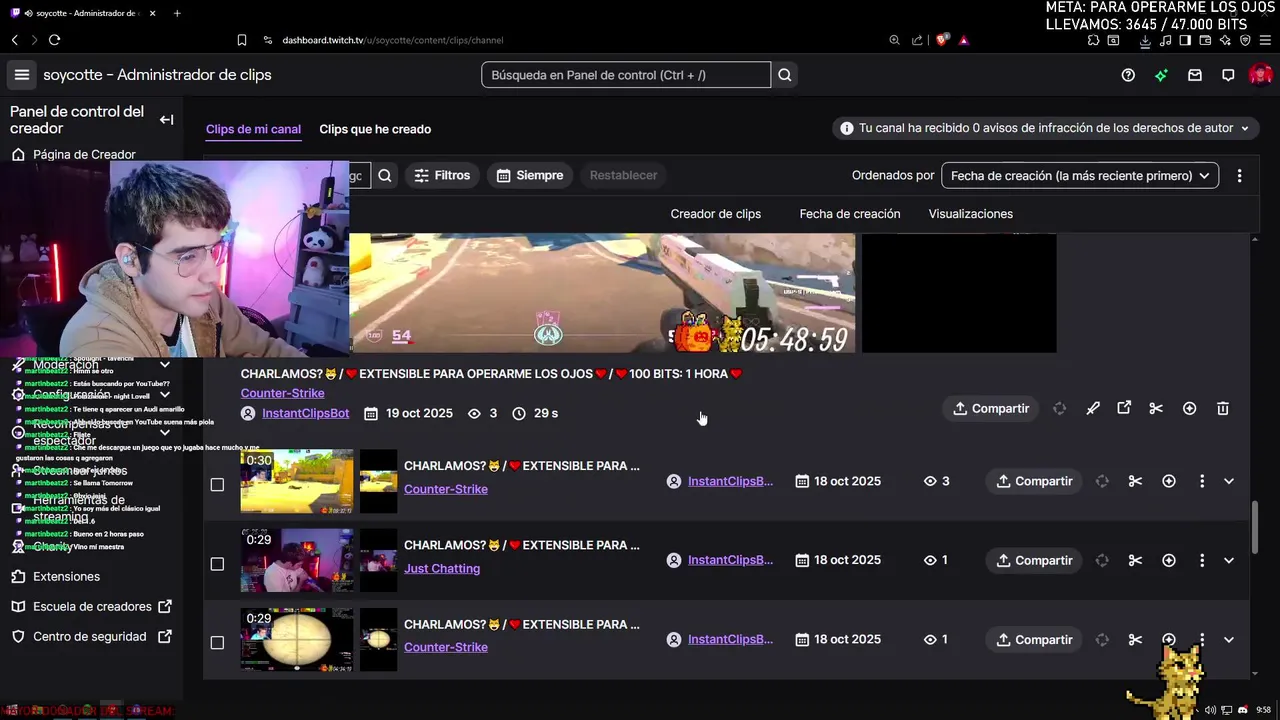Click scissors on the 0:30 Counter-Strike clip row
This screenshot has width=1280, height=720.
1135,481
